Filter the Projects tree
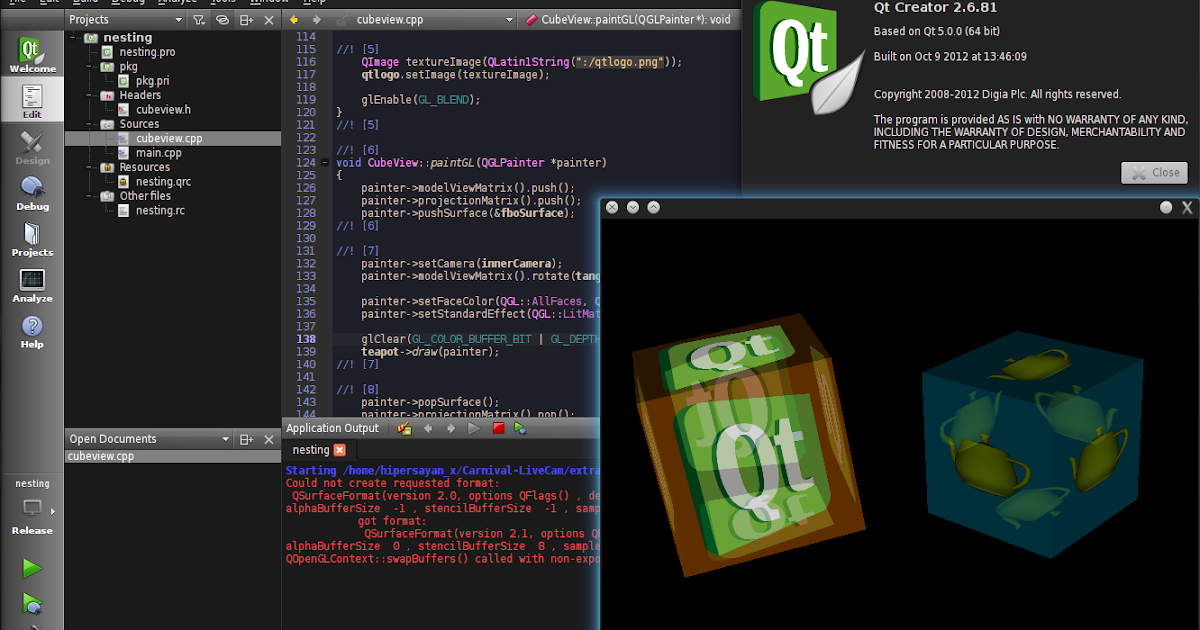1200x630 pixels. pyautogui.click(x=200, y=19)
